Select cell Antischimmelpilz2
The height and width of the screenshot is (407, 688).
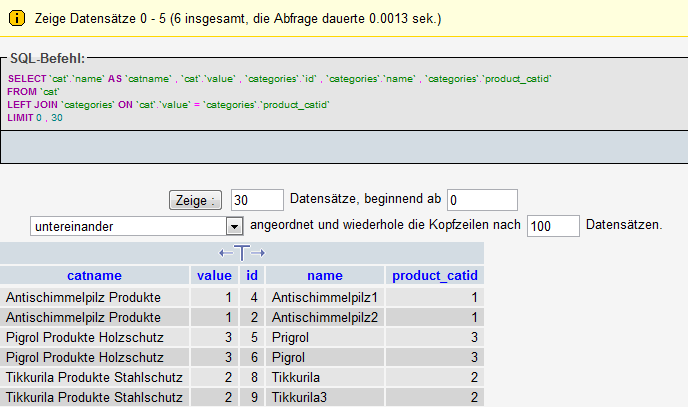coord(325,317)
